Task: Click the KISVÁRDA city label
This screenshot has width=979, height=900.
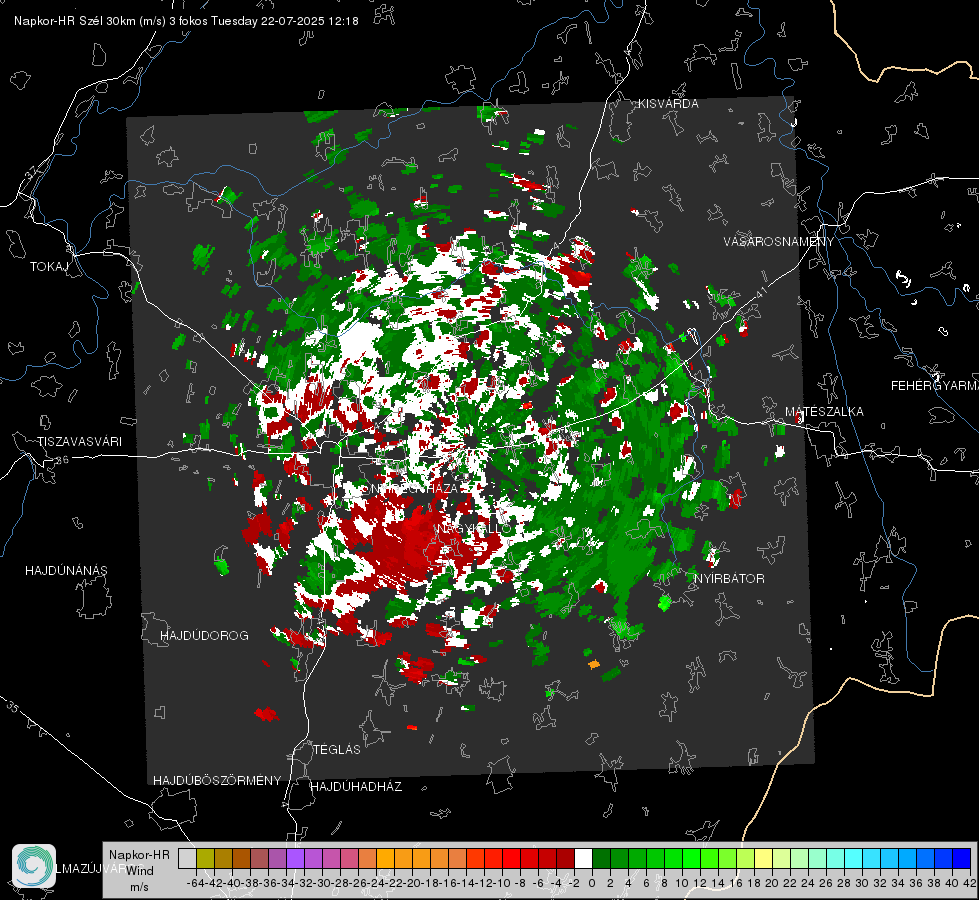Action: point(668,104)
